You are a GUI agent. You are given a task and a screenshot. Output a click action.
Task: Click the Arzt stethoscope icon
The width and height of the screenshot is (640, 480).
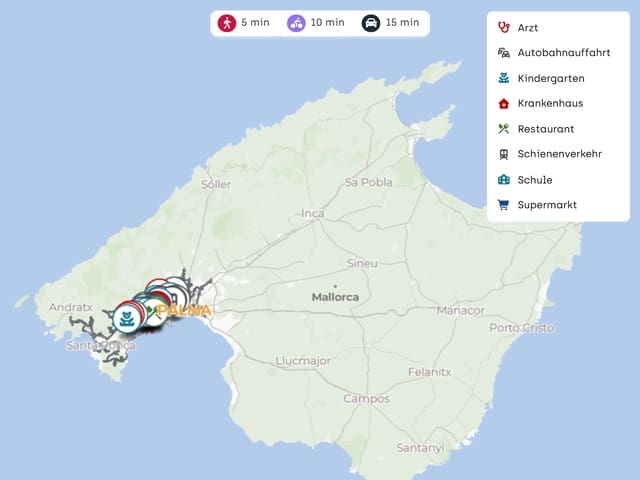504,27
